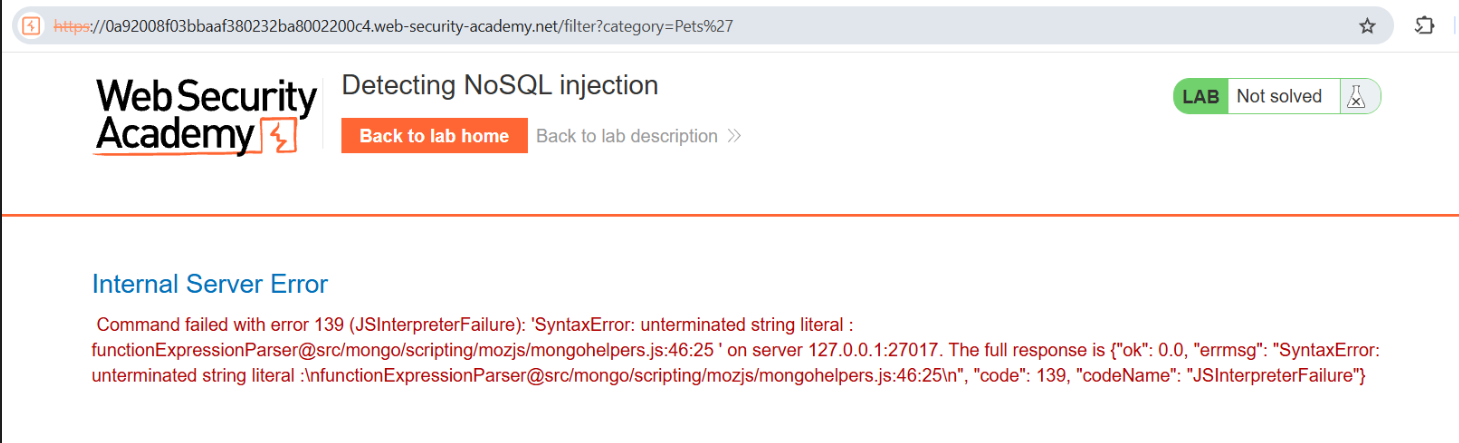1459x443 pixels.
Task: Click the double chevron after lab description
Action: pyautogui.click(x=734, y=136)
